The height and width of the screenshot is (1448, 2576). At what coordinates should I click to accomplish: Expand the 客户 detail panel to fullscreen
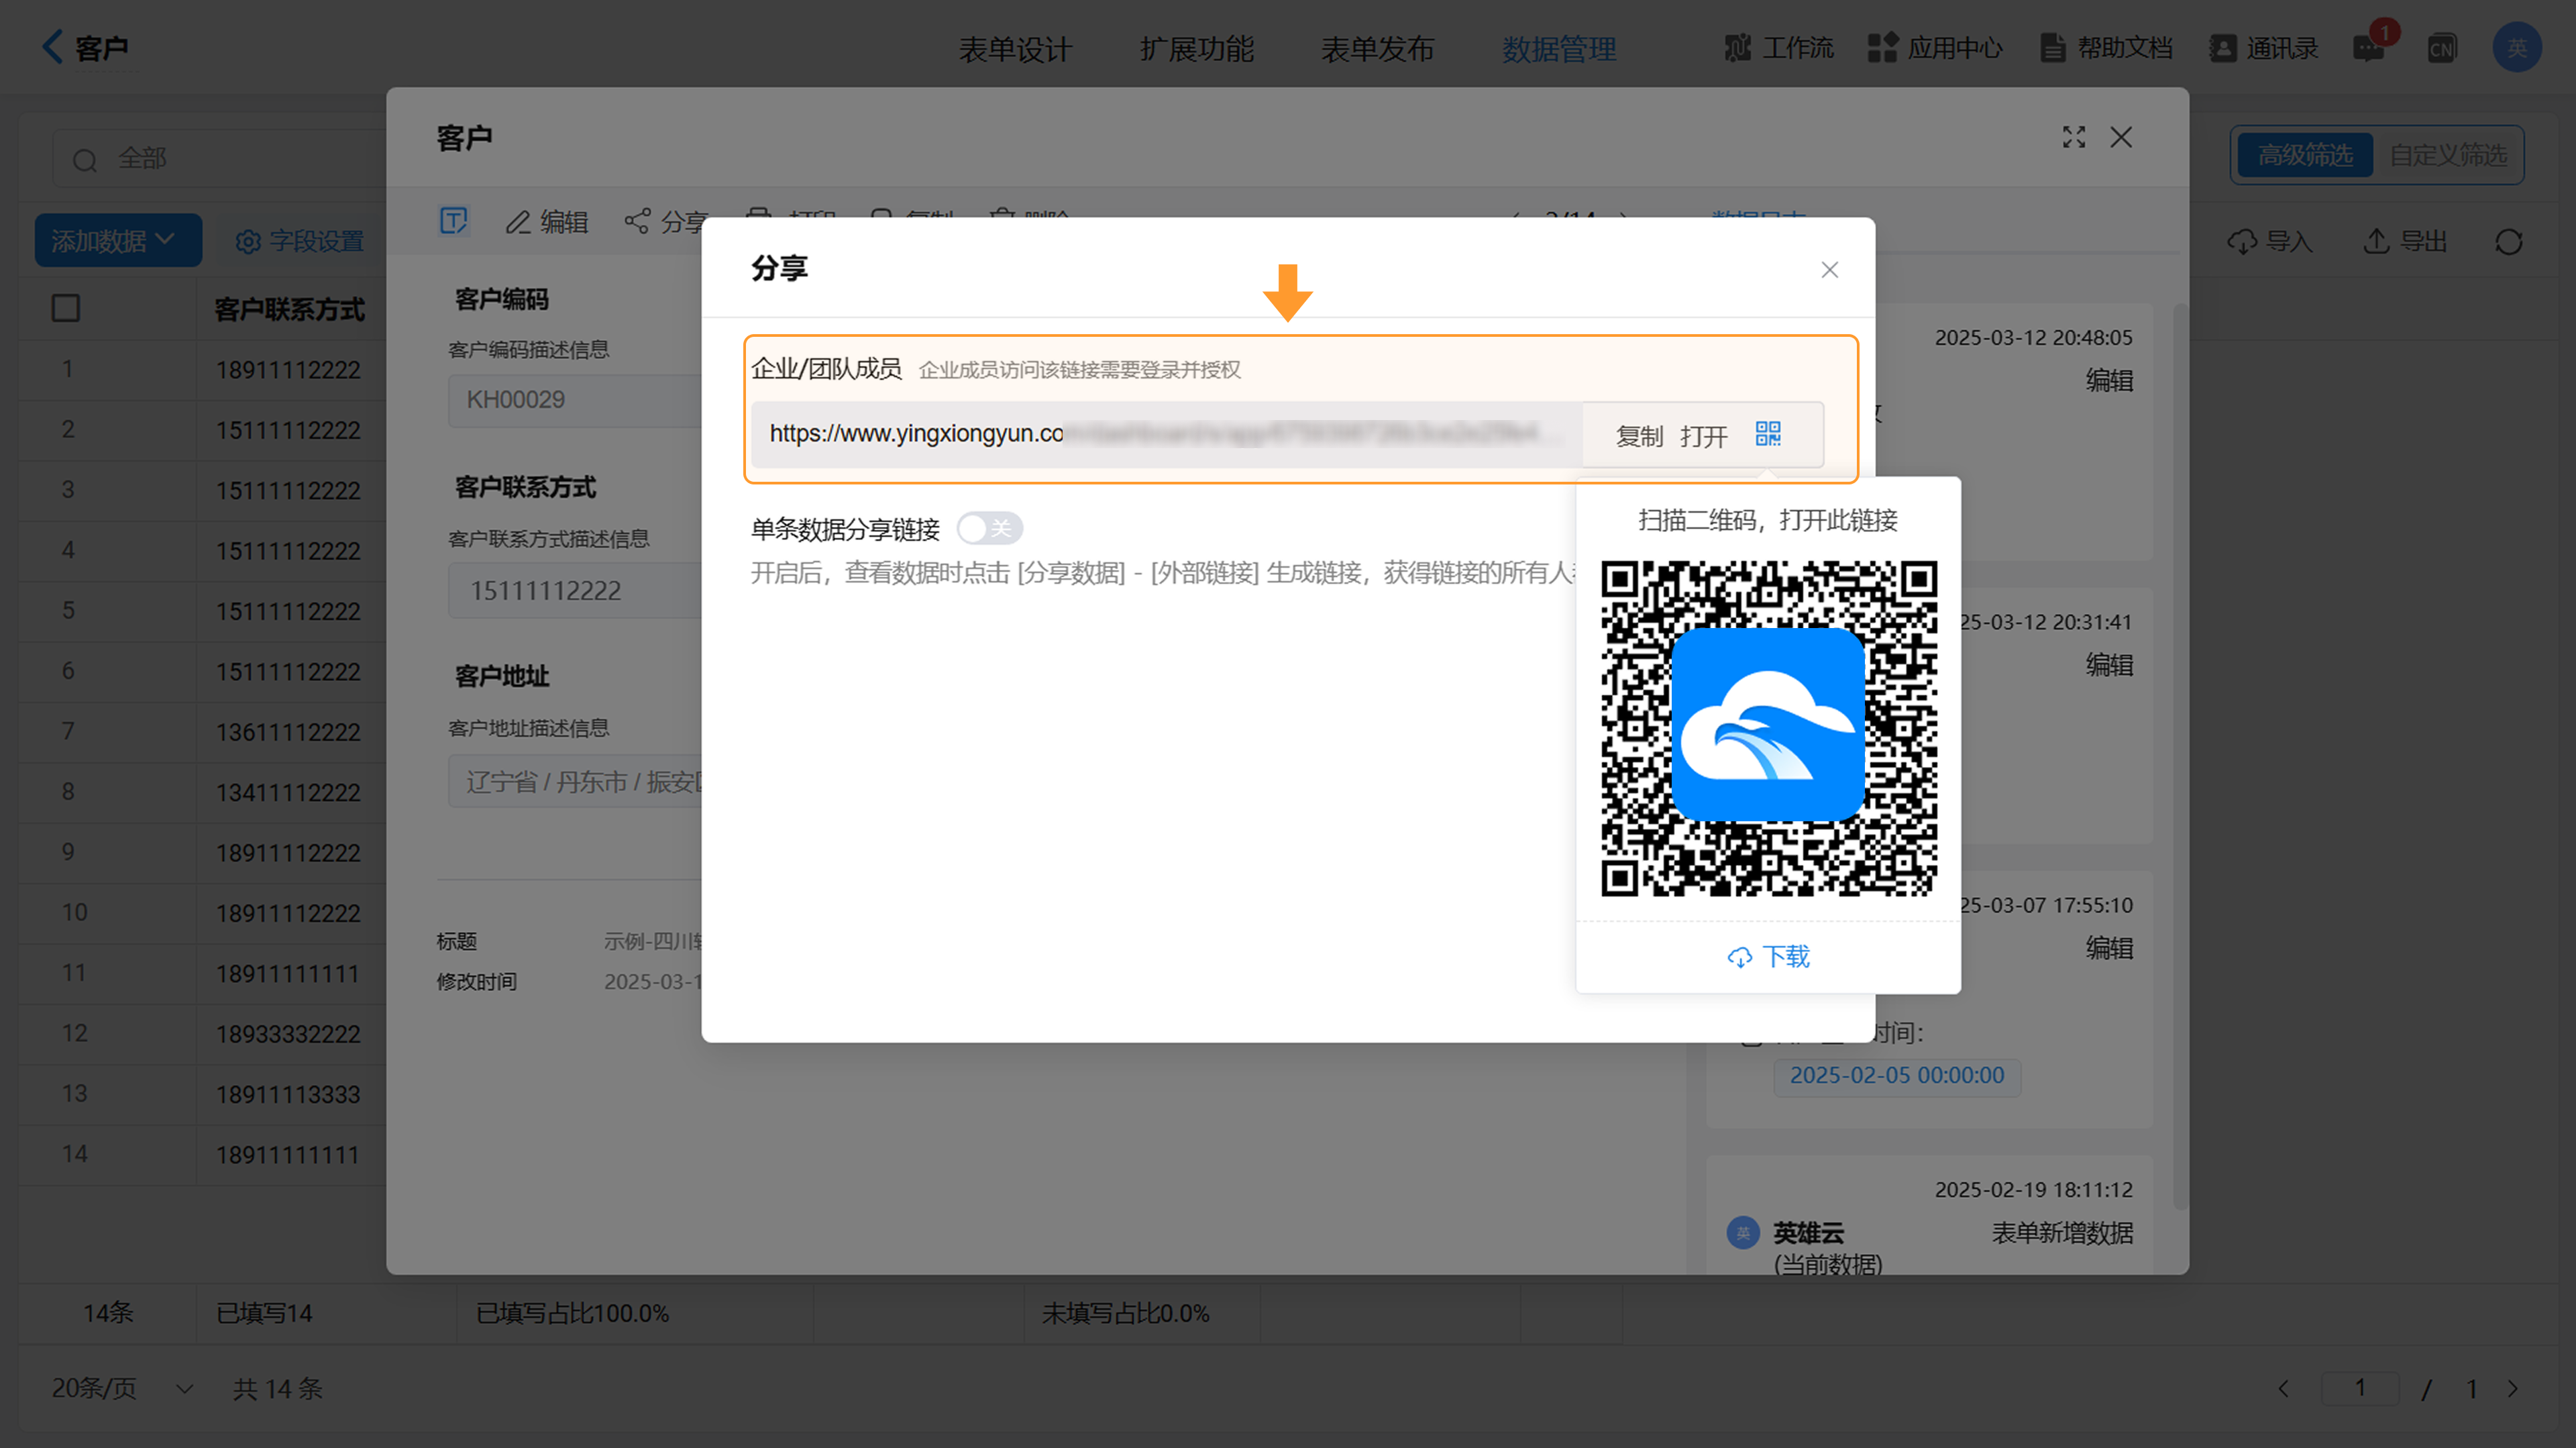click(2074, 138)
